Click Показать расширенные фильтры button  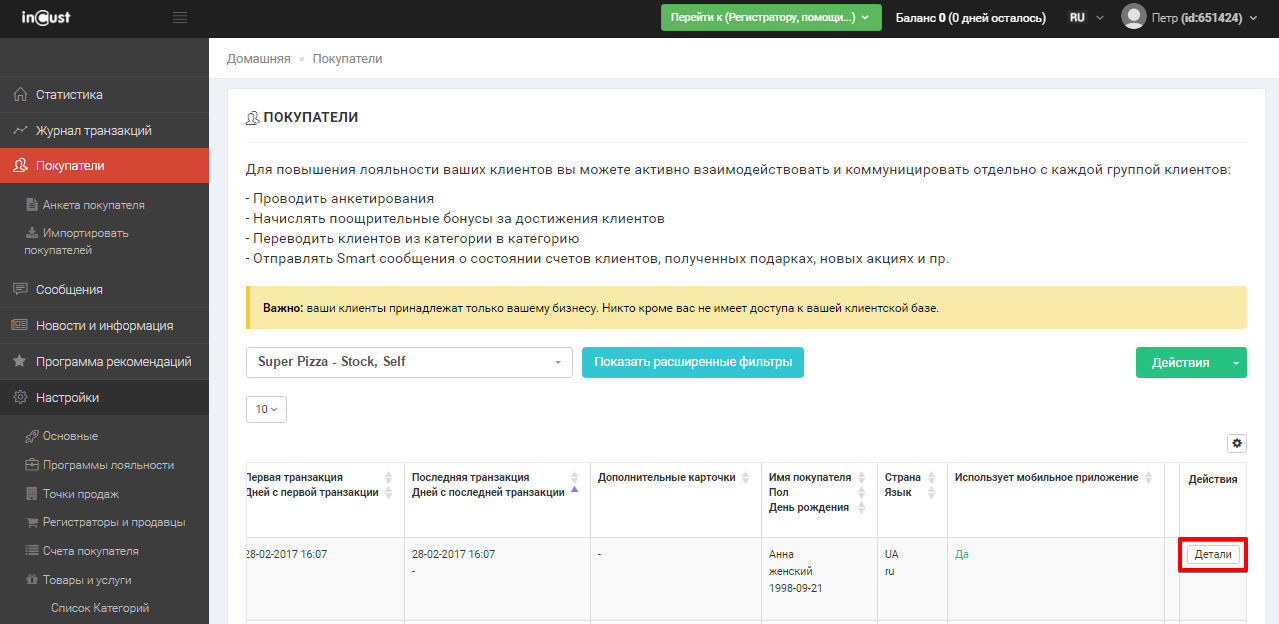(692, 362)
